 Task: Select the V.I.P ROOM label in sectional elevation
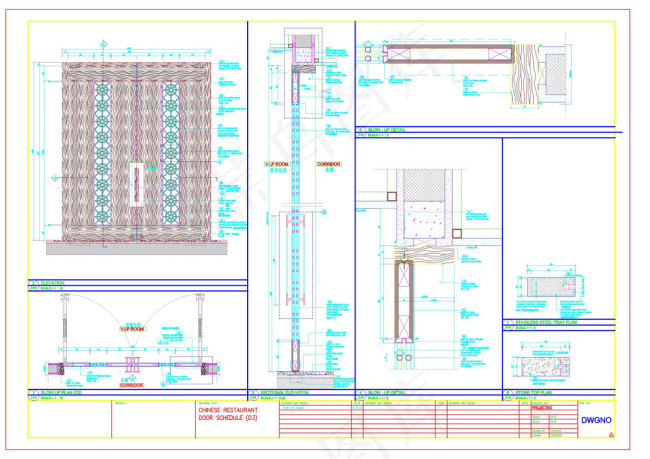pyautogui.click(x=276, y=164)
